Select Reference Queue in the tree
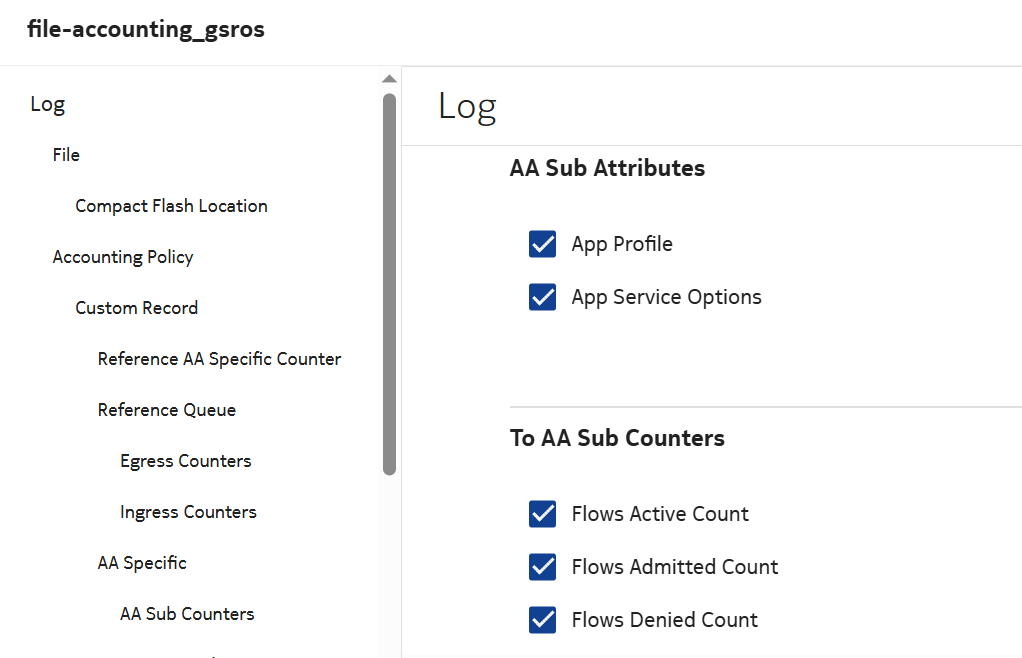The image size is (1022, 658). point(166,410)
